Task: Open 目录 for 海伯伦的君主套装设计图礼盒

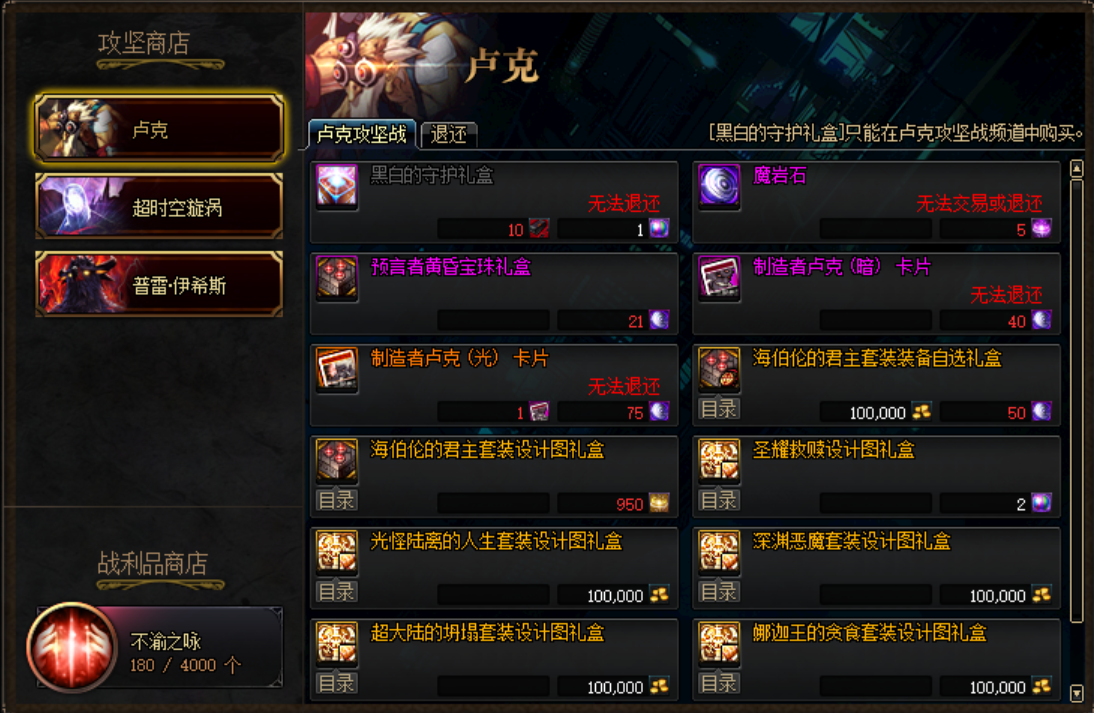Action: coord(336,500)
